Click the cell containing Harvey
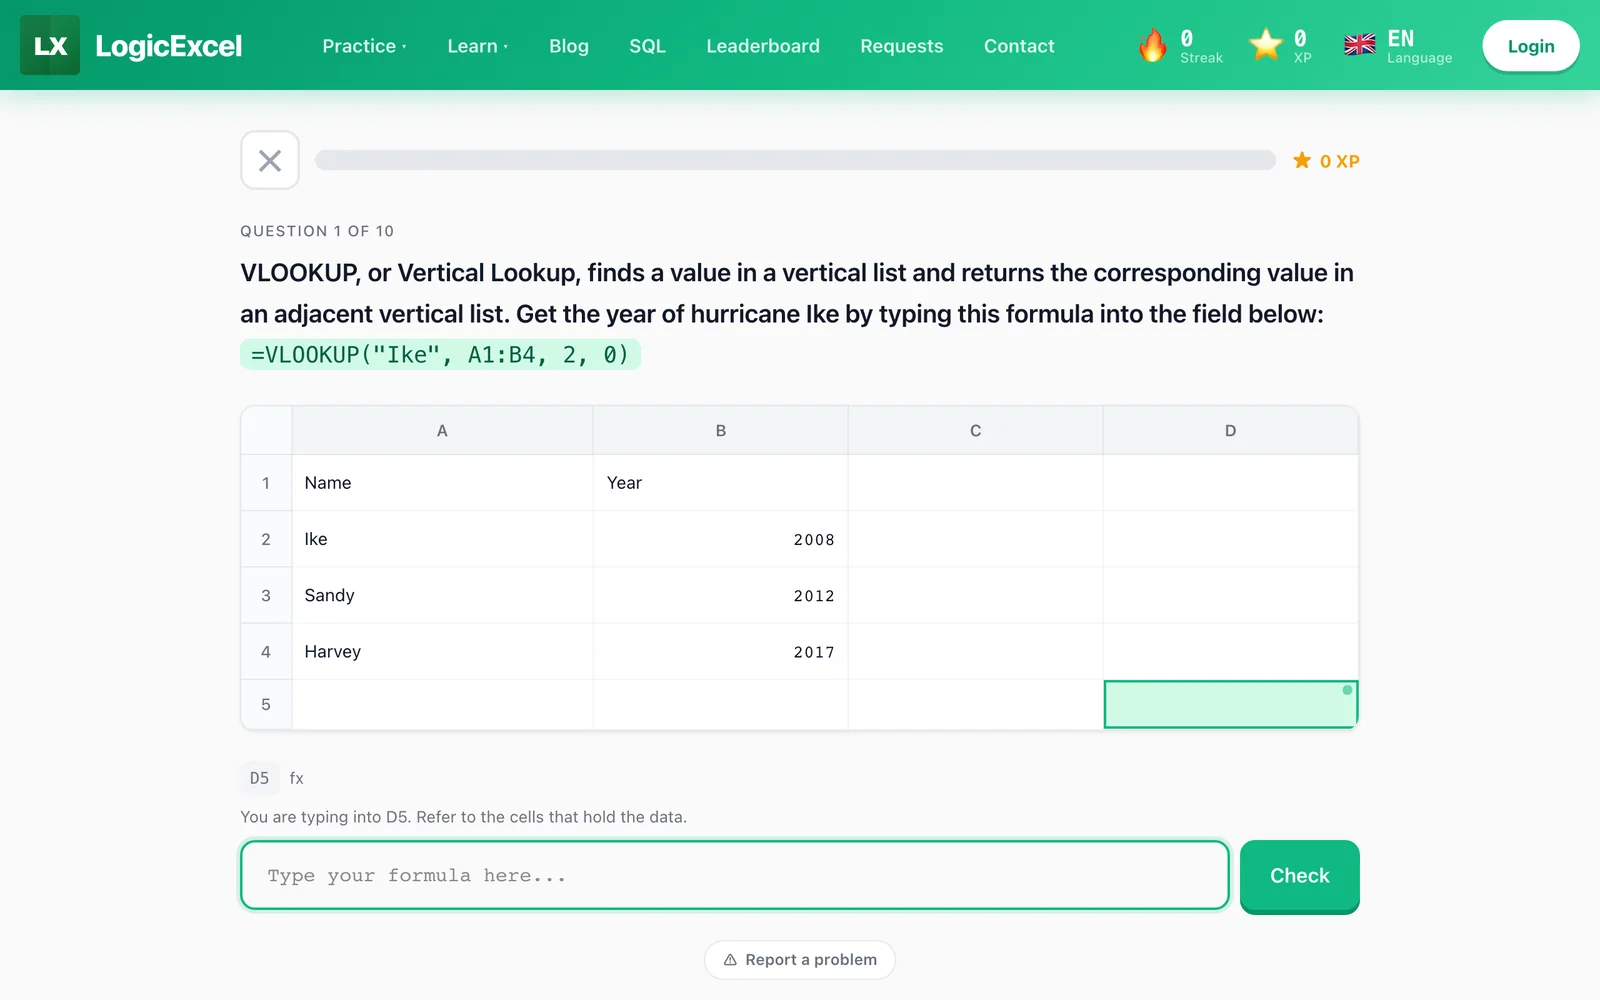 click(x=442, y=651)
